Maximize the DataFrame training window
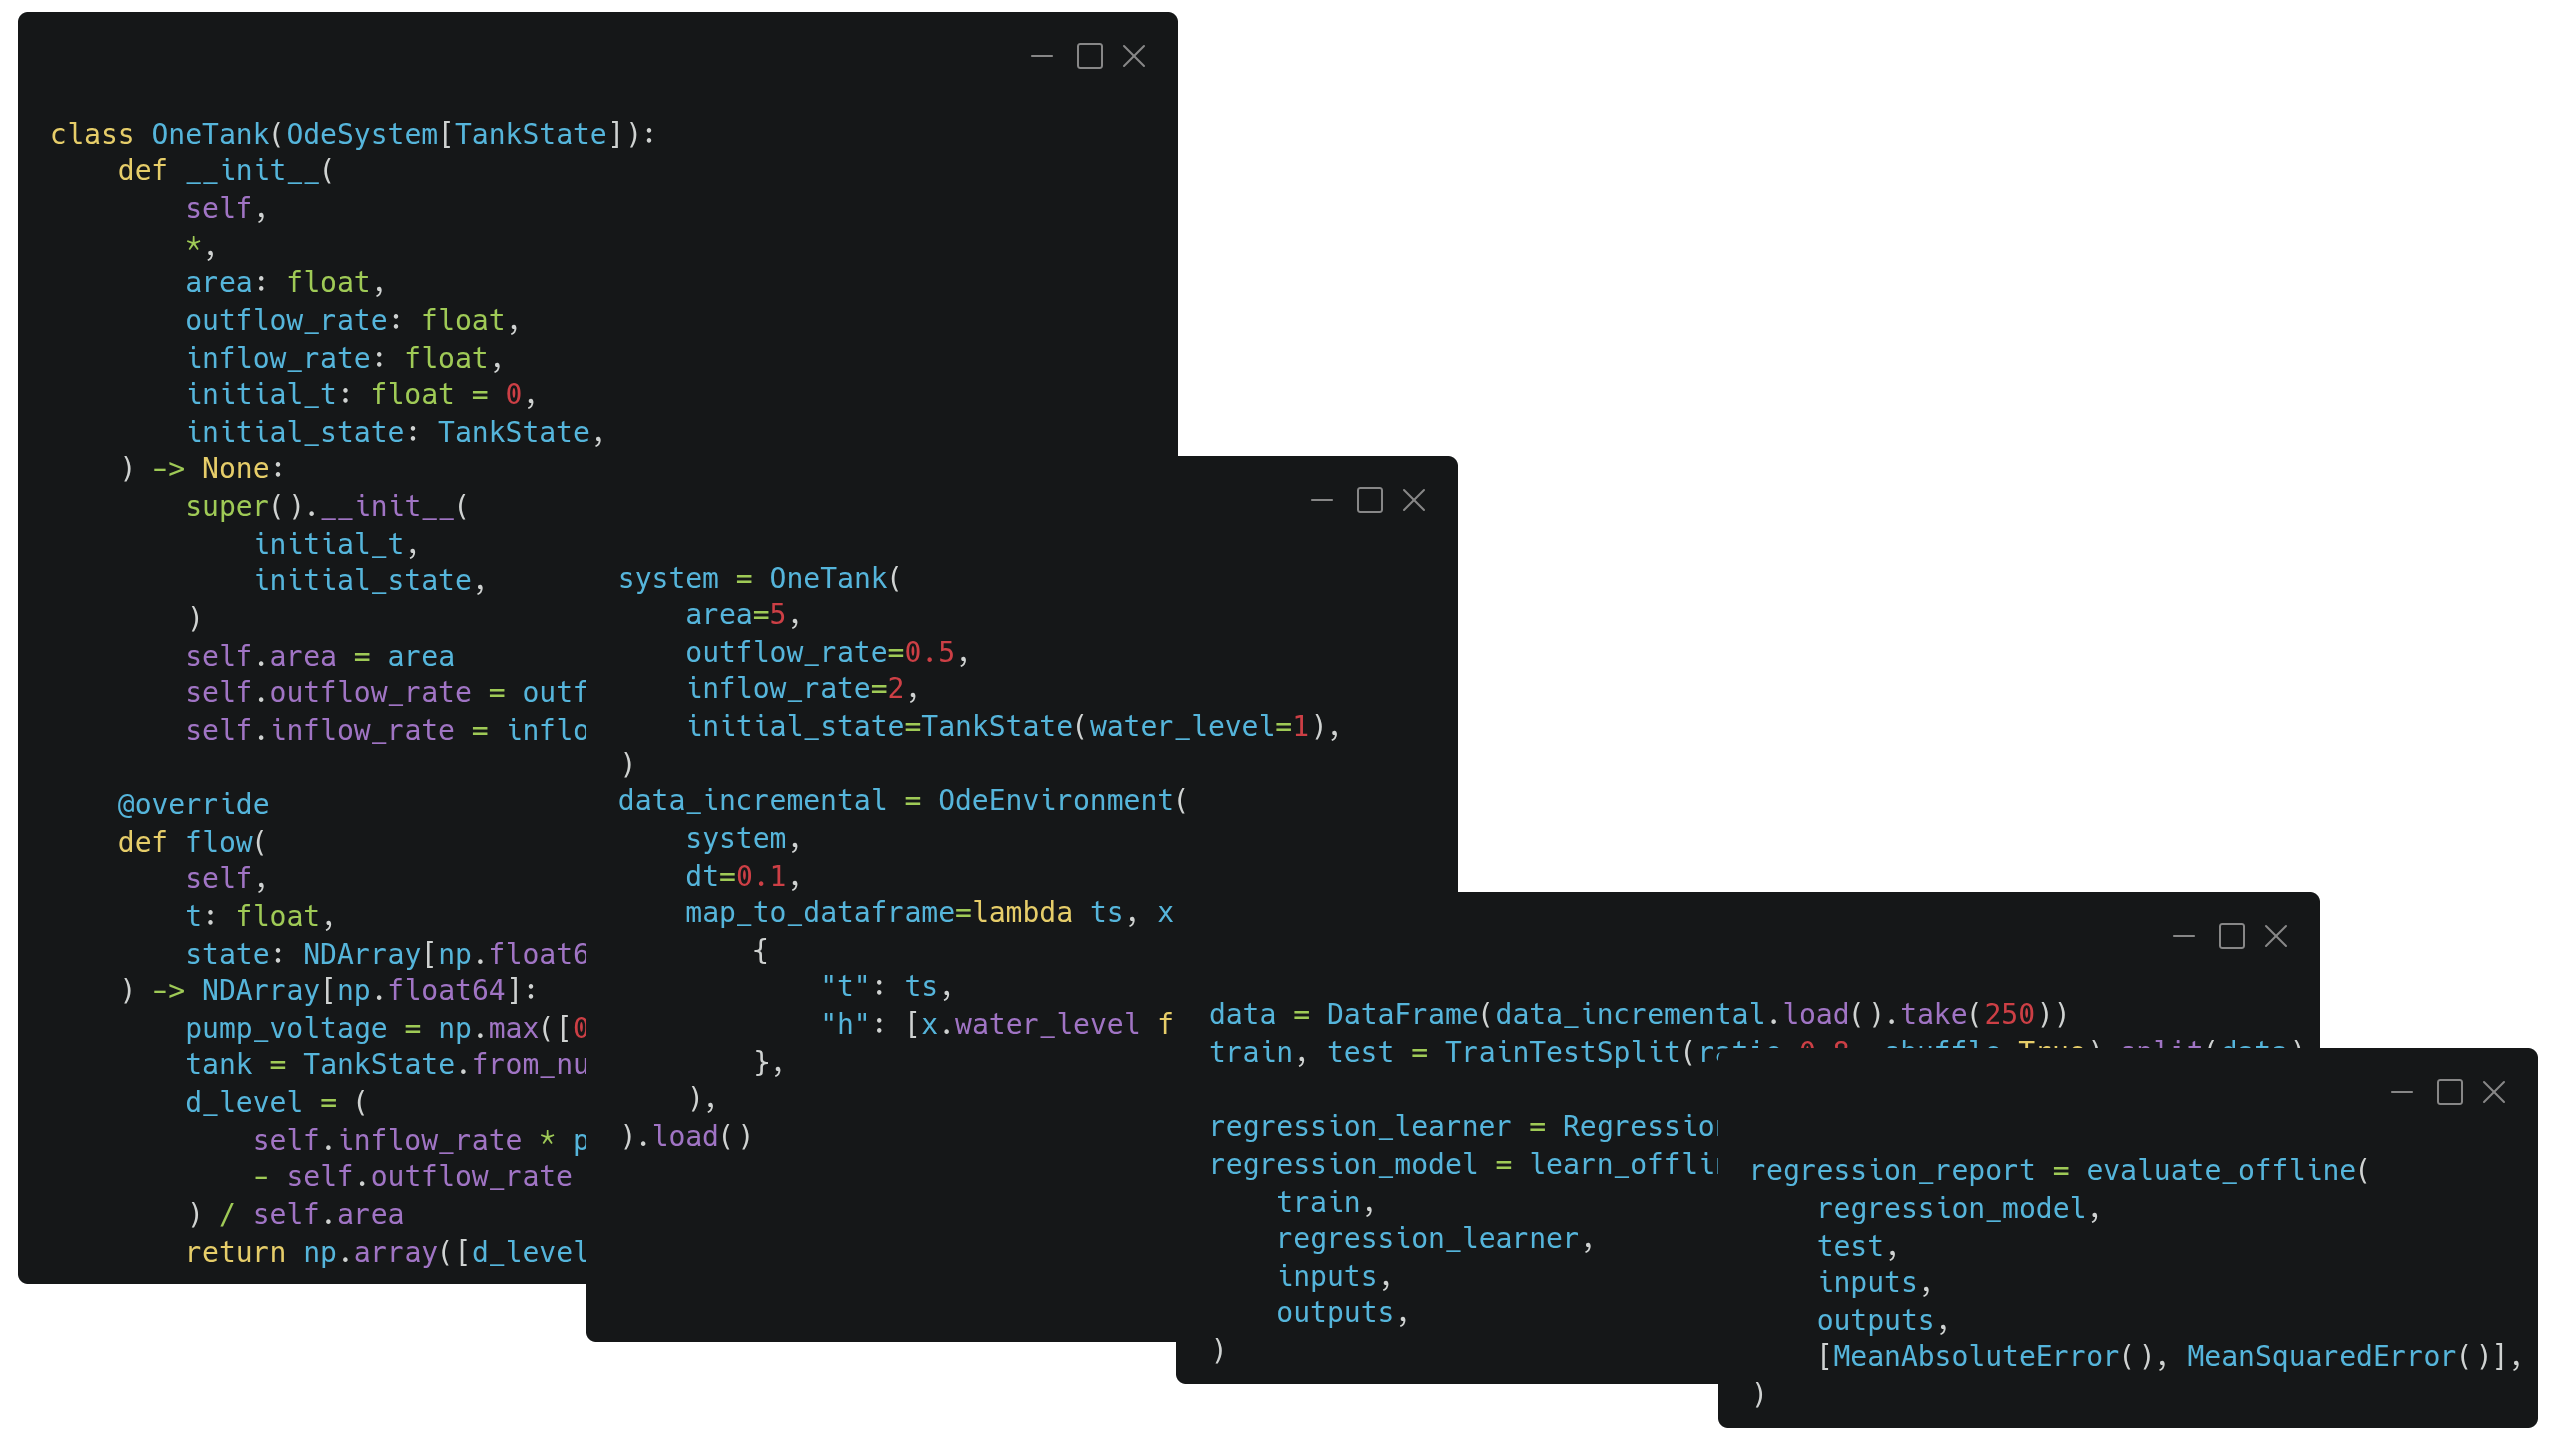 pos(2231,935)
